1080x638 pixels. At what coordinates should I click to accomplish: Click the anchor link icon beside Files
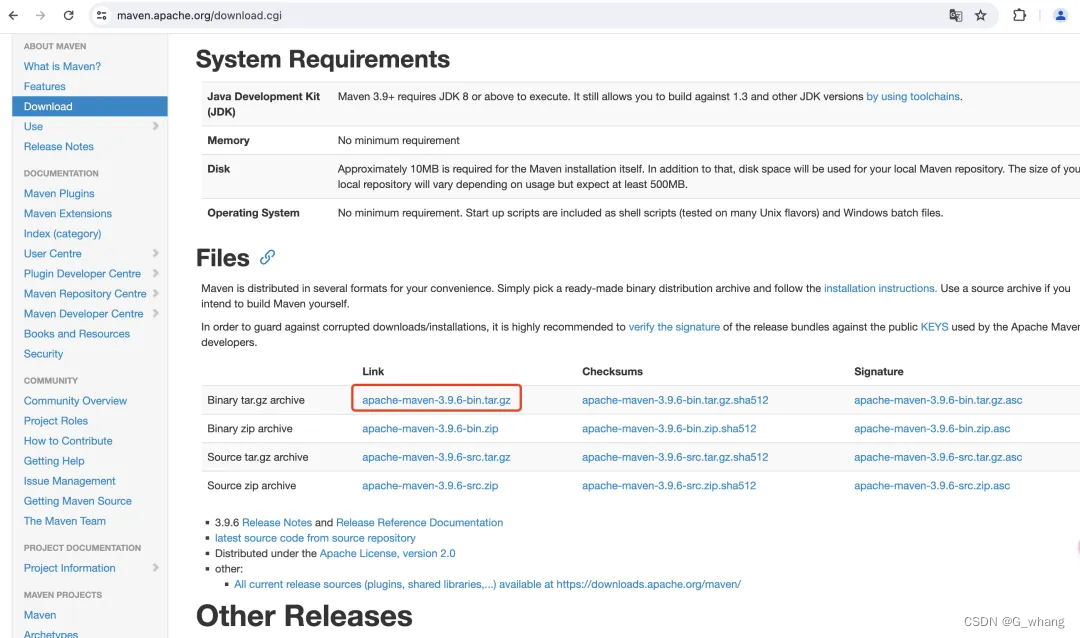(x=267, y=257)
